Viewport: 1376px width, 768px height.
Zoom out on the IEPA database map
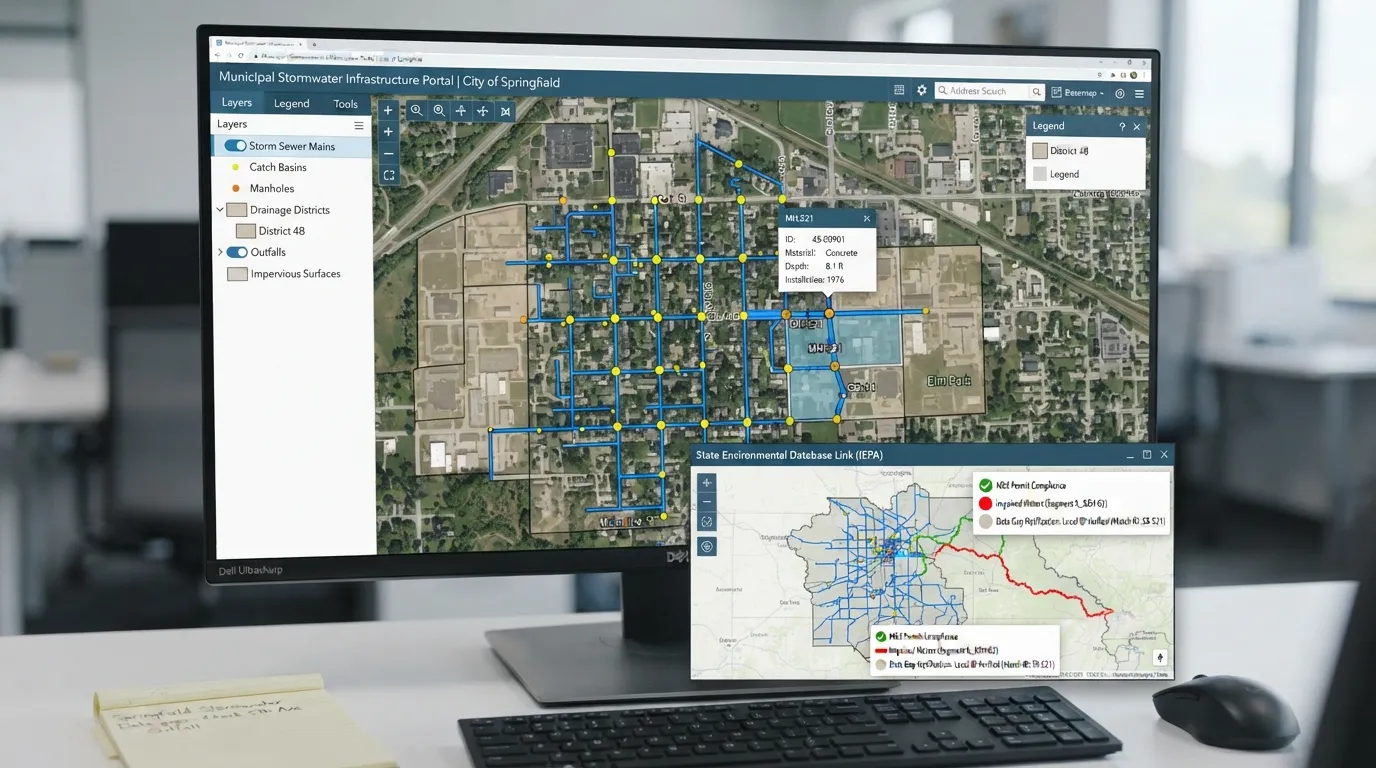pyautogui.click(x=707, y=502)
